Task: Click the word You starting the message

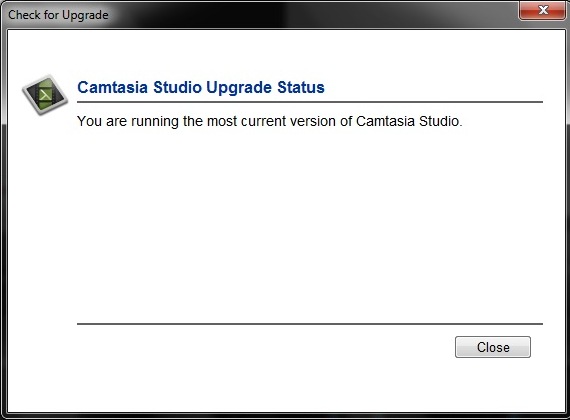Action: pos(89,121)
